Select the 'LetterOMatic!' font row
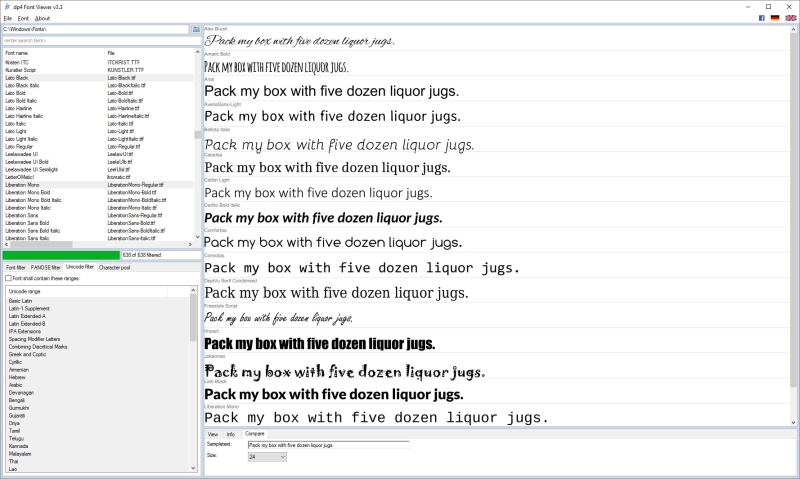800x479 pixels. [x=98, y=177]
